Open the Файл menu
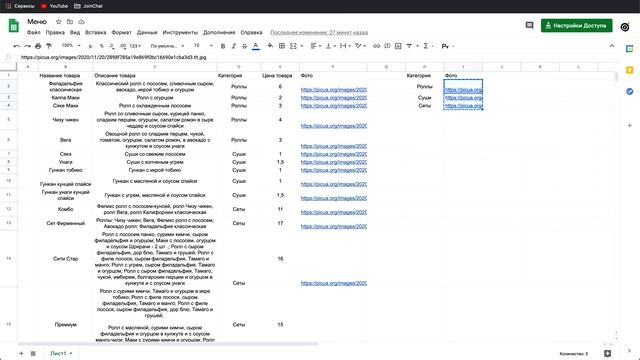The width and height of the screenshot is (640, 360). [x=33, y=32]
